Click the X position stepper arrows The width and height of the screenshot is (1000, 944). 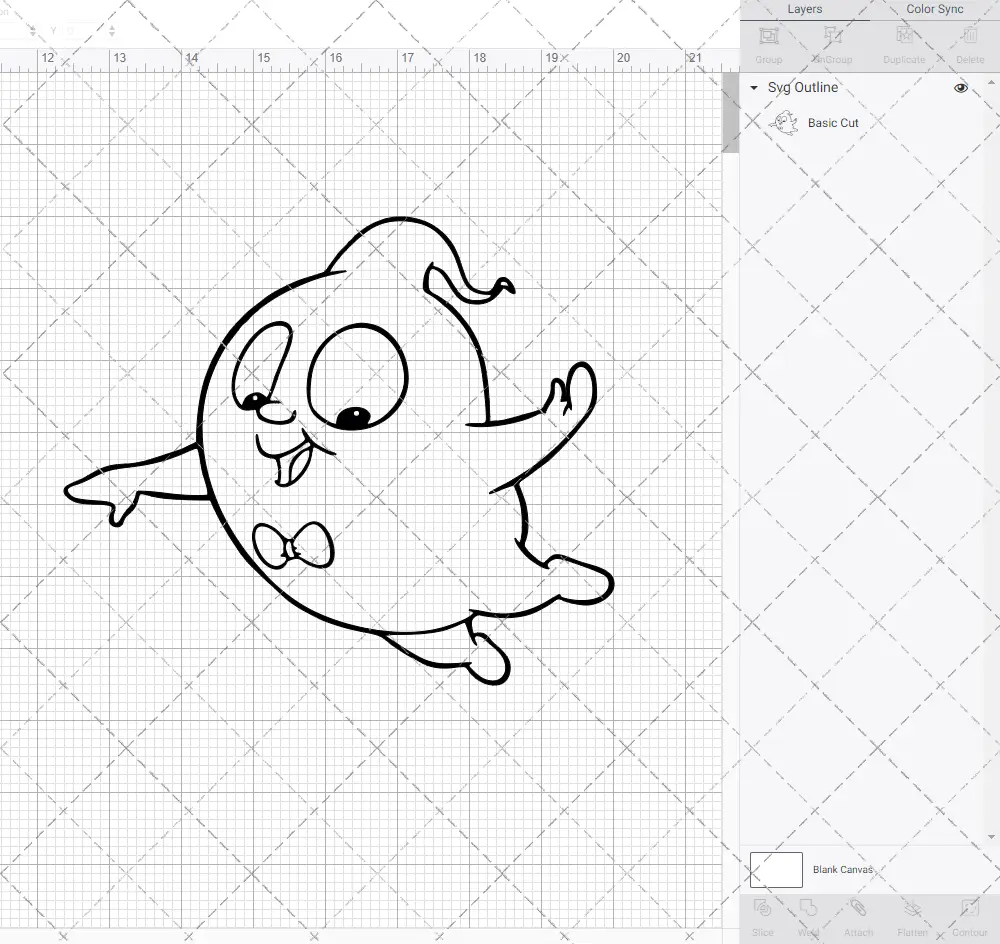[33, 31]
